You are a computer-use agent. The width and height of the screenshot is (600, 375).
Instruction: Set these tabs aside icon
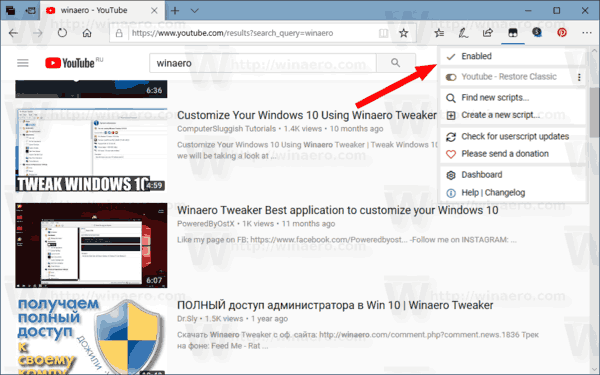click(30, 10)
